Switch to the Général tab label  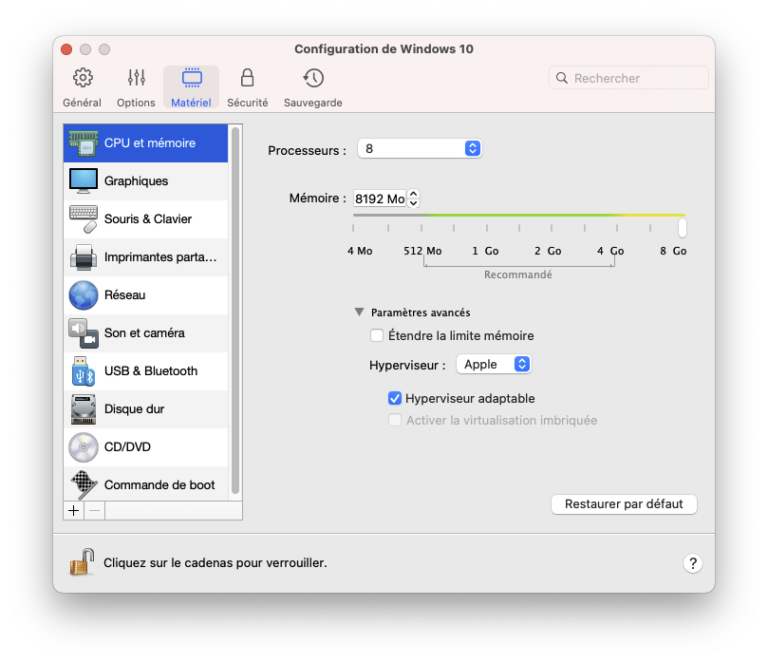point(82,103)
